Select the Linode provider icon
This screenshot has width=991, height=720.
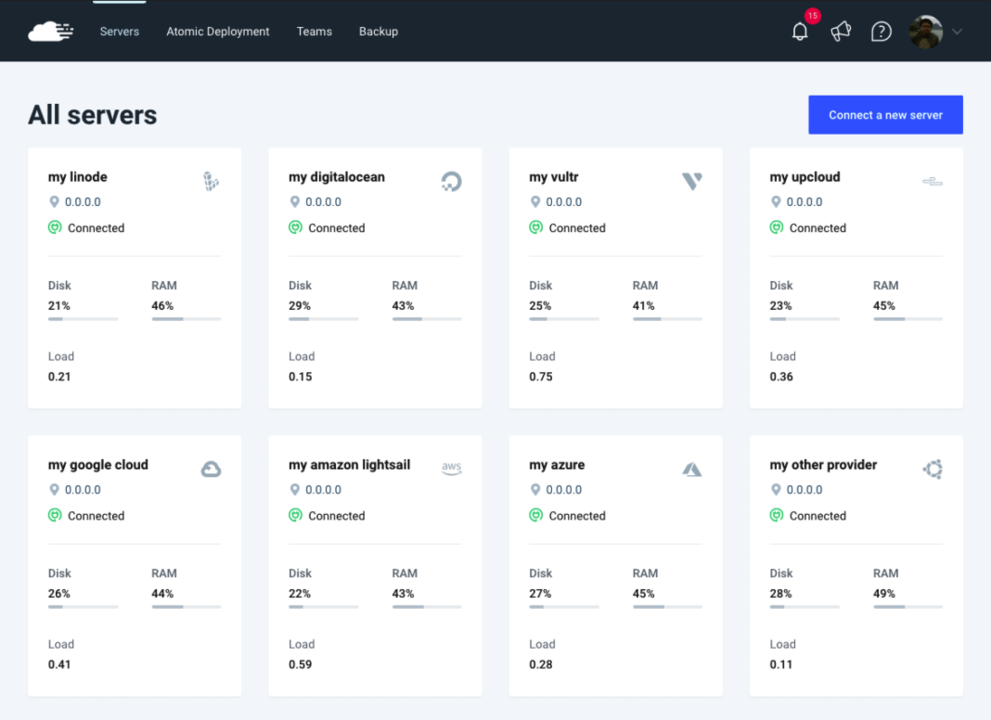(x=211, y=181)
